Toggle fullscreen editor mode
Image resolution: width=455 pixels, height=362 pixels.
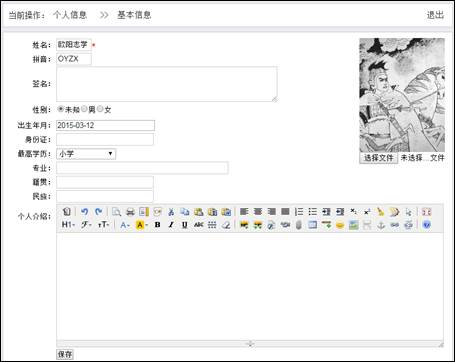(x=426, y=212)
